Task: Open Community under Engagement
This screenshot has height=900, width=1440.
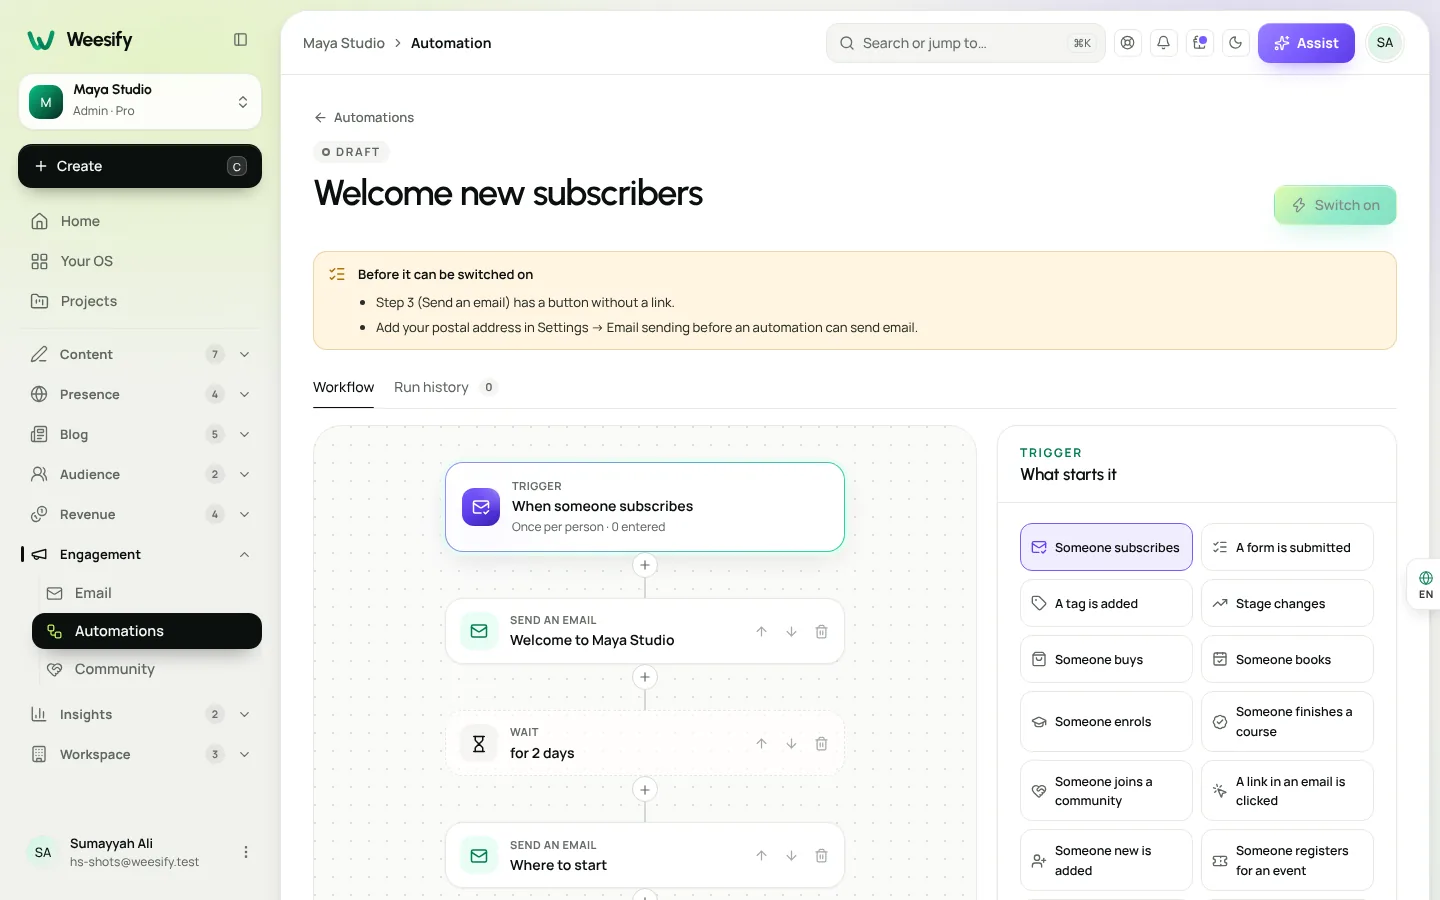Action: pos(147,669)
